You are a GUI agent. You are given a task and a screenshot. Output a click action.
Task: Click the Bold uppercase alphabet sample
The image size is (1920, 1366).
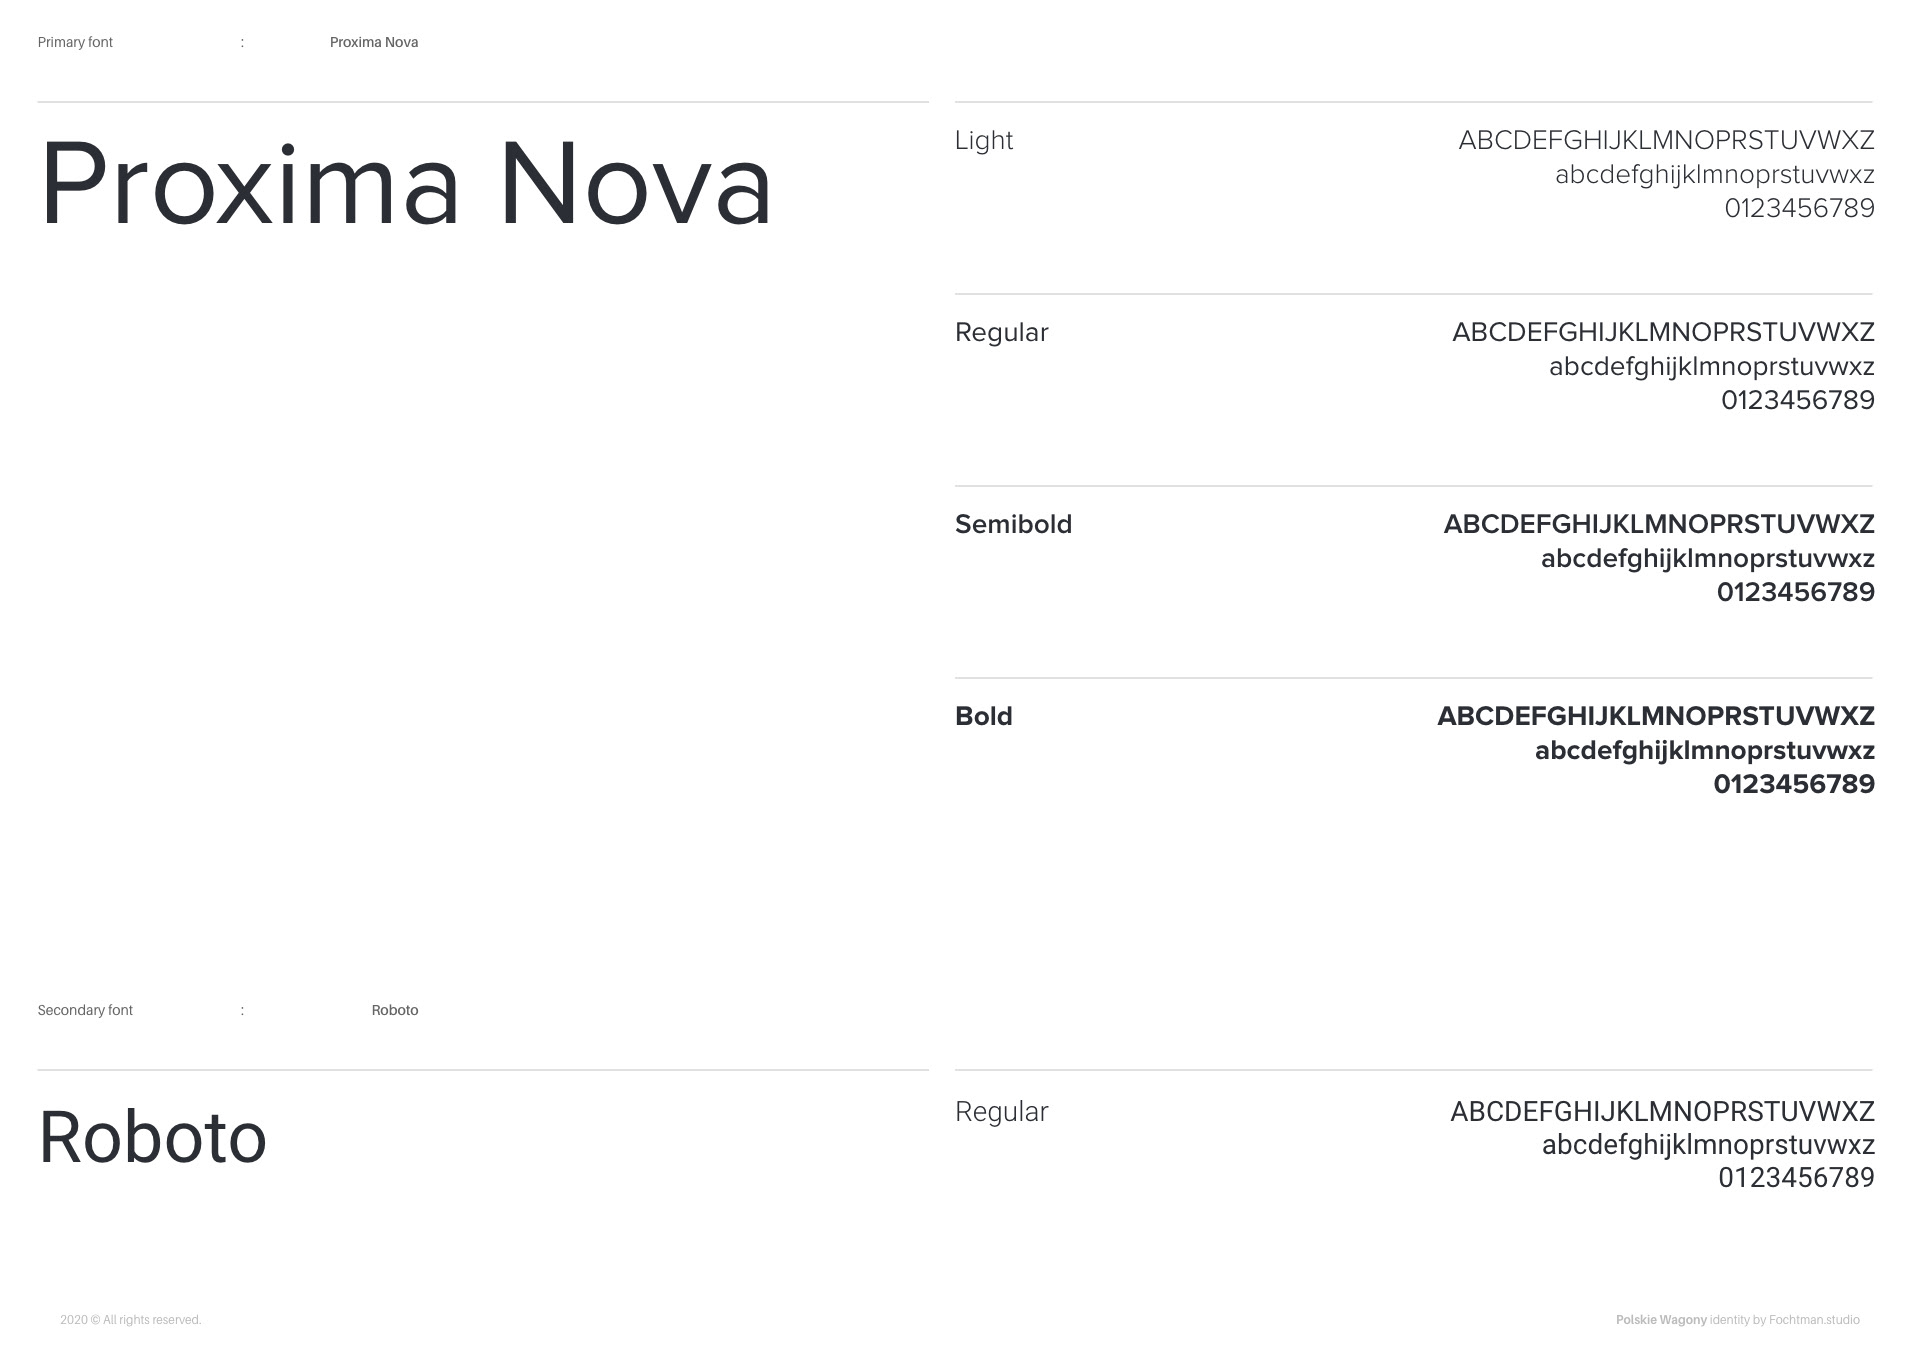point(1656,716)
